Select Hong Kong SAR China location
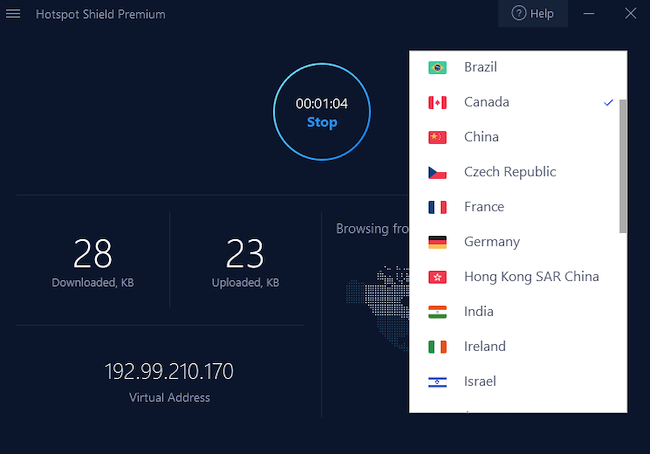650x454 pixels. coord(531,277)
